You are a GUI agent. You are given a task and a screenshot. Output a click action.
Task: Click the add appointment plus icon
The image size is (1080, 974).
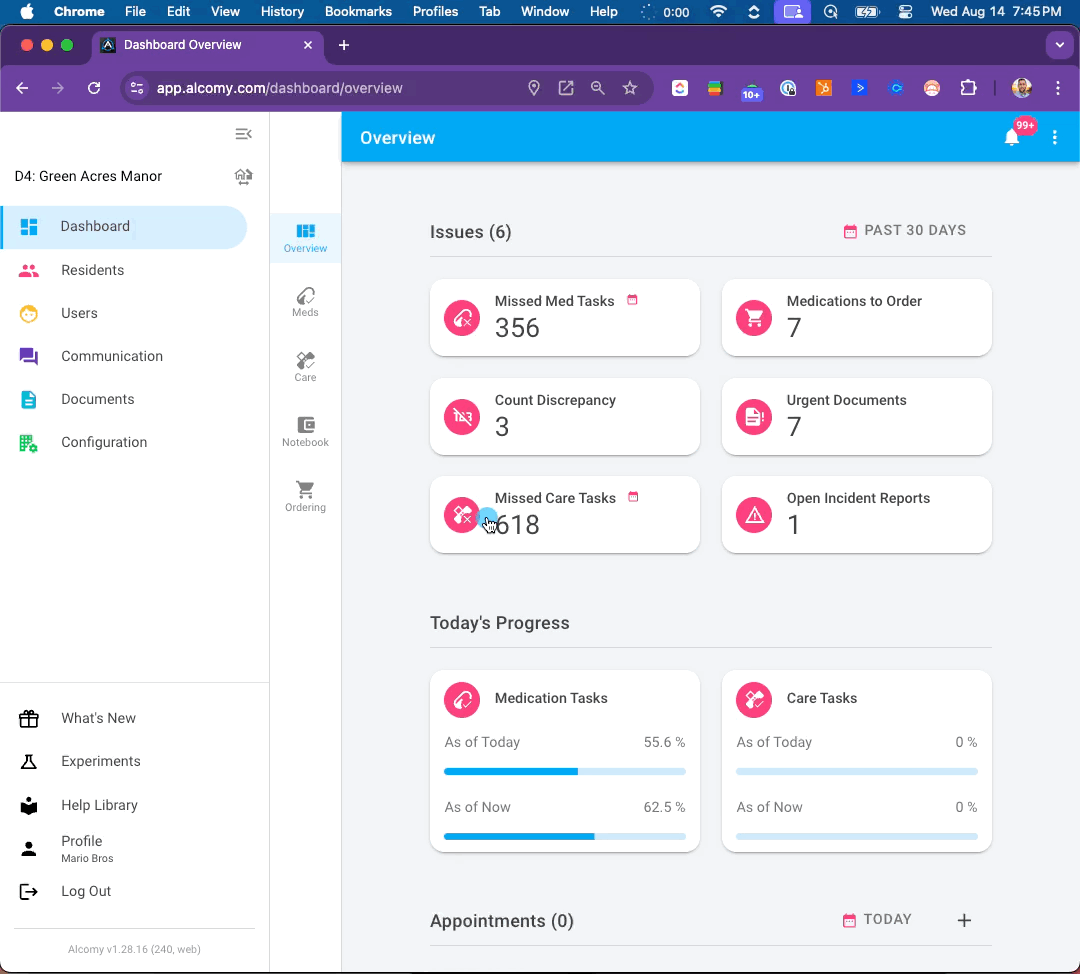click(964, 920)
